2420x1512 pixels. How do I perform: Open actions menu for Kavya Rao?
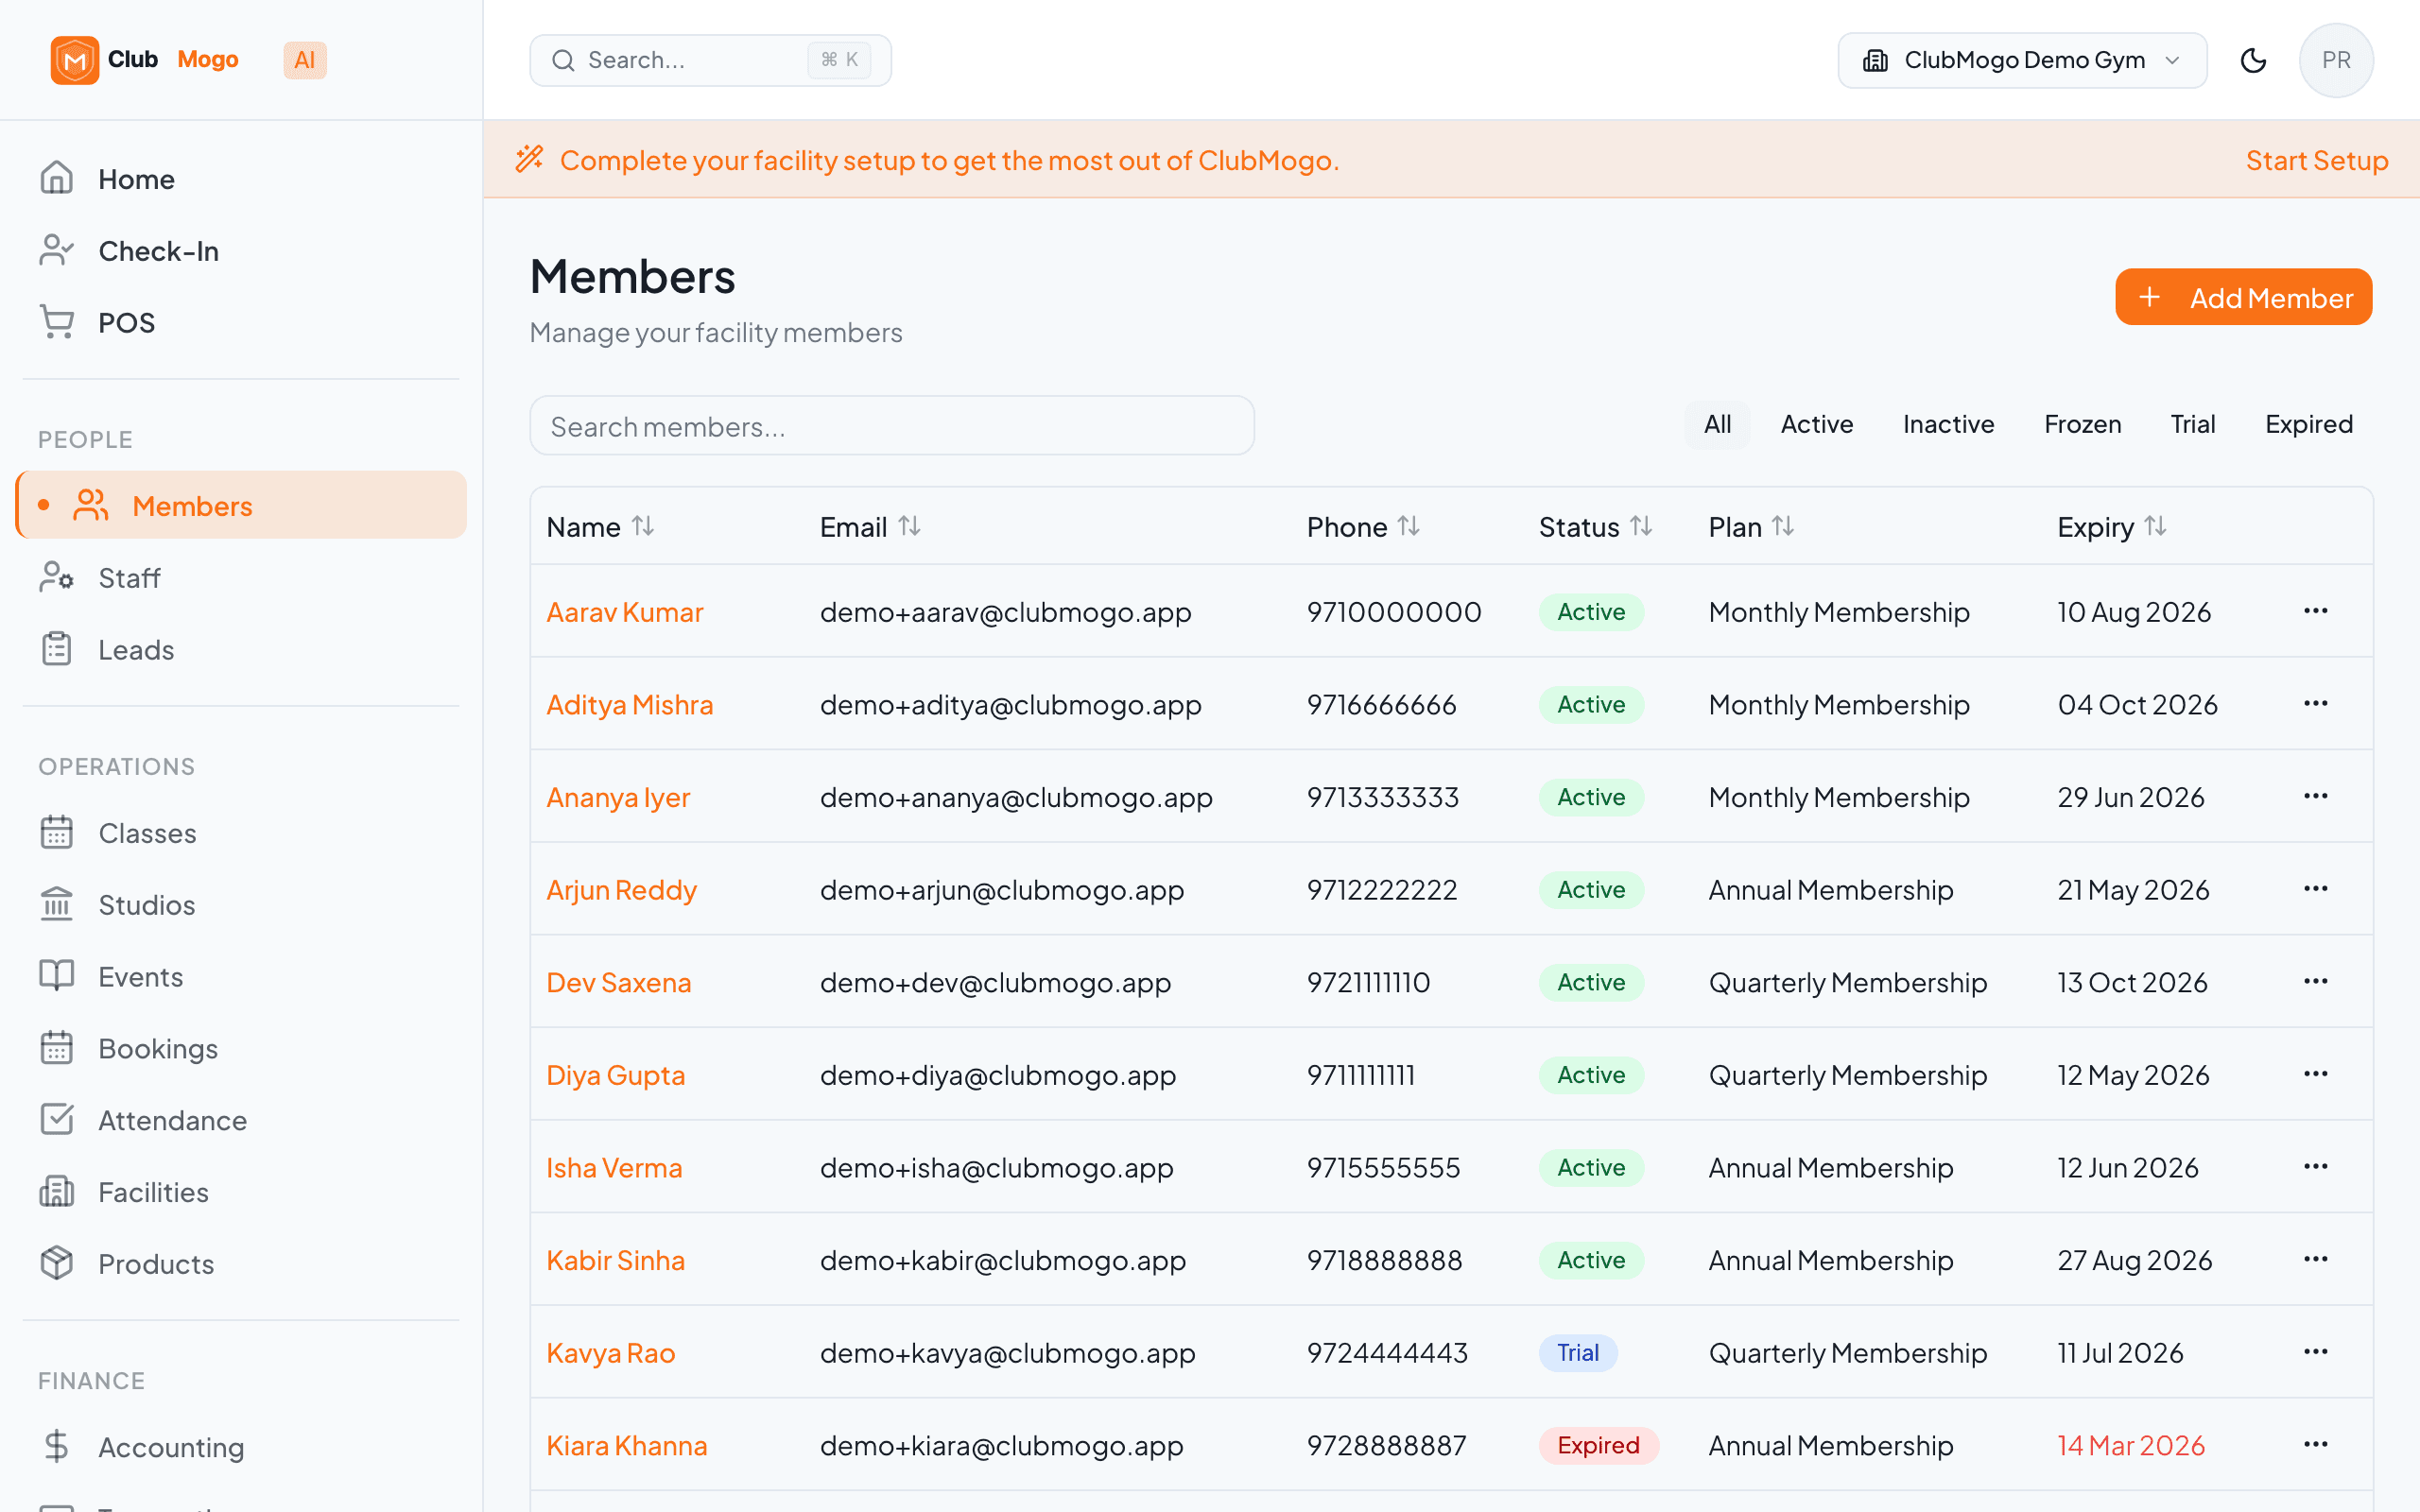pos(2316,1352)
